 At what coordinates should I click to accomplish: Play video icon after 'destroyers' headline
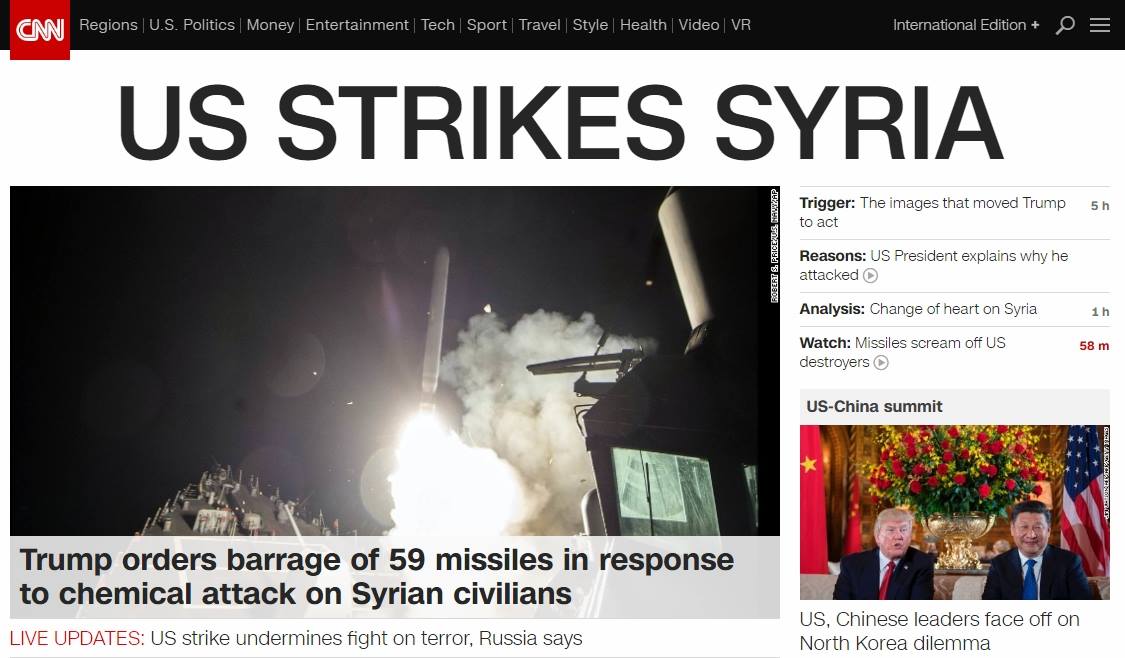click(881, 362)
